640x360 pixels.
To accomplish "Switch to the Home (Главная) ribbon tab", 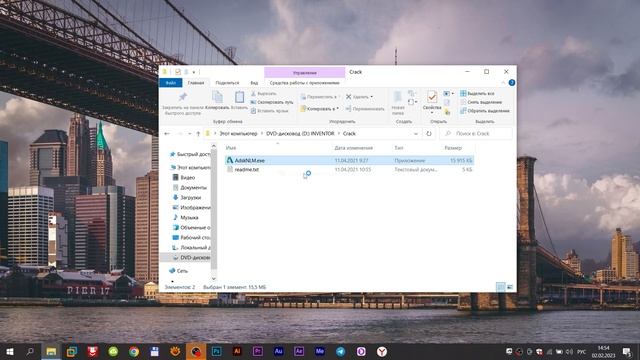I will coord(196,83).
